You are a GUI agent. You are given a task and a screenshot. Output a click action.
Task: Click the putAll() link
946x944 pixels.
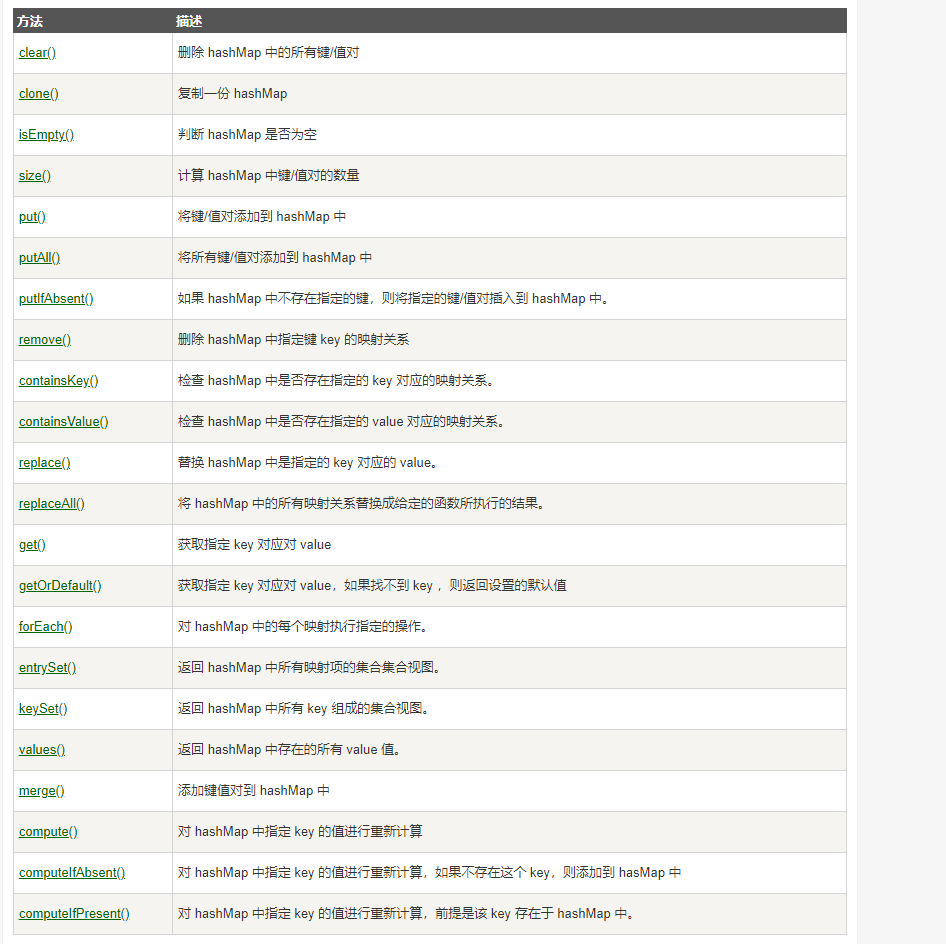(x=40, y=258)
